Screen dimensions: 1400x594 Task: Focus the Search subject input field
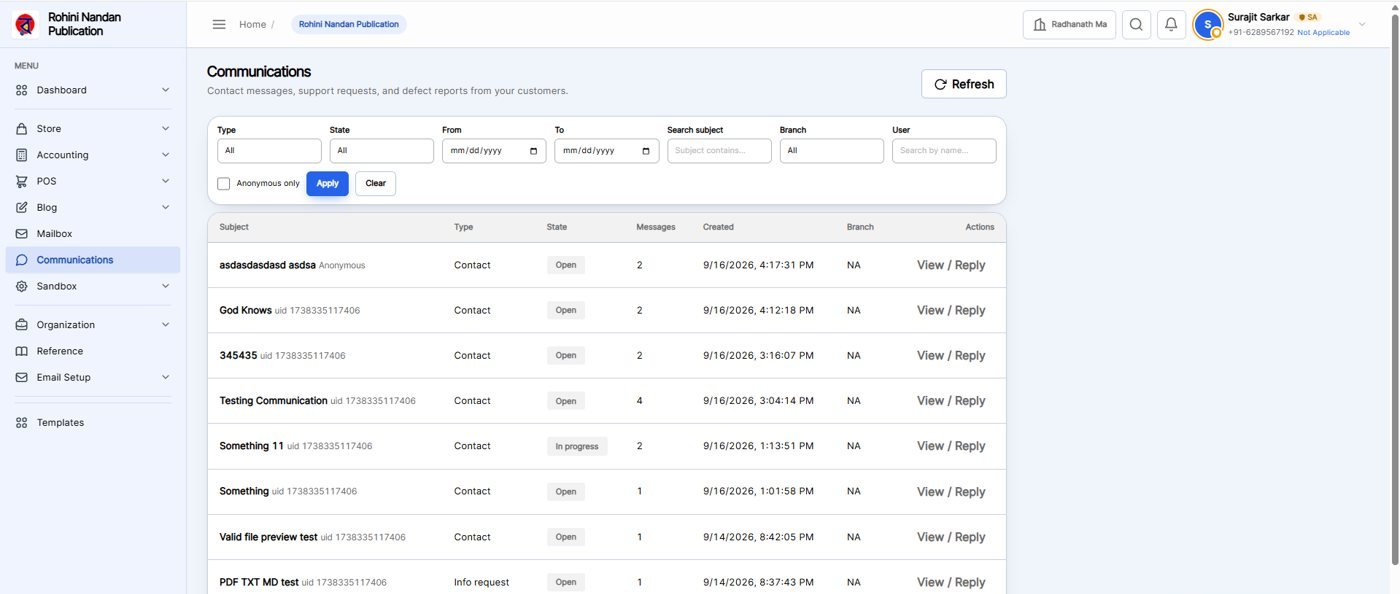pyautogui.click(x=720, y=151)
